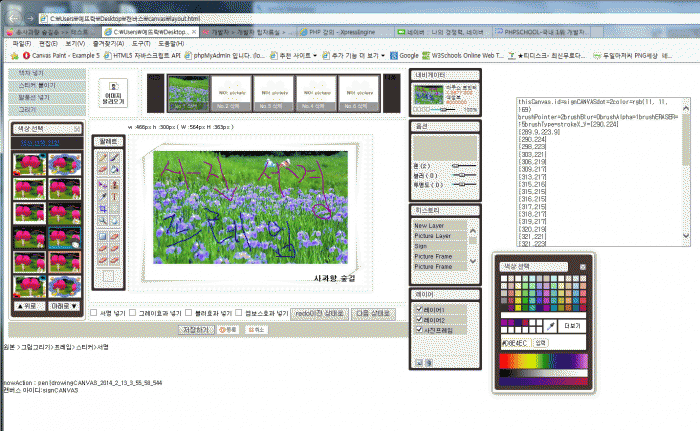Viewport: 700px width, 431px height.
Task: Close the left color selection panel
Action: point(77,129)
